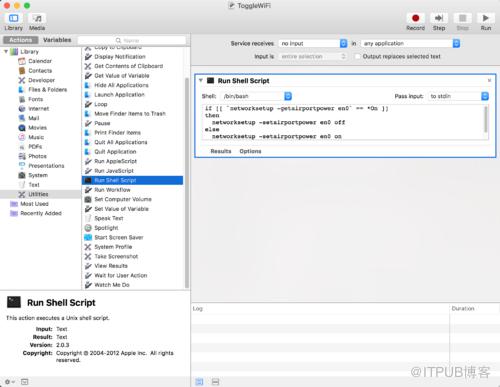The height and width of the screenshot is (387, 500).
Task: Show the variables view icon below log
Action: [x=215, y=382]
